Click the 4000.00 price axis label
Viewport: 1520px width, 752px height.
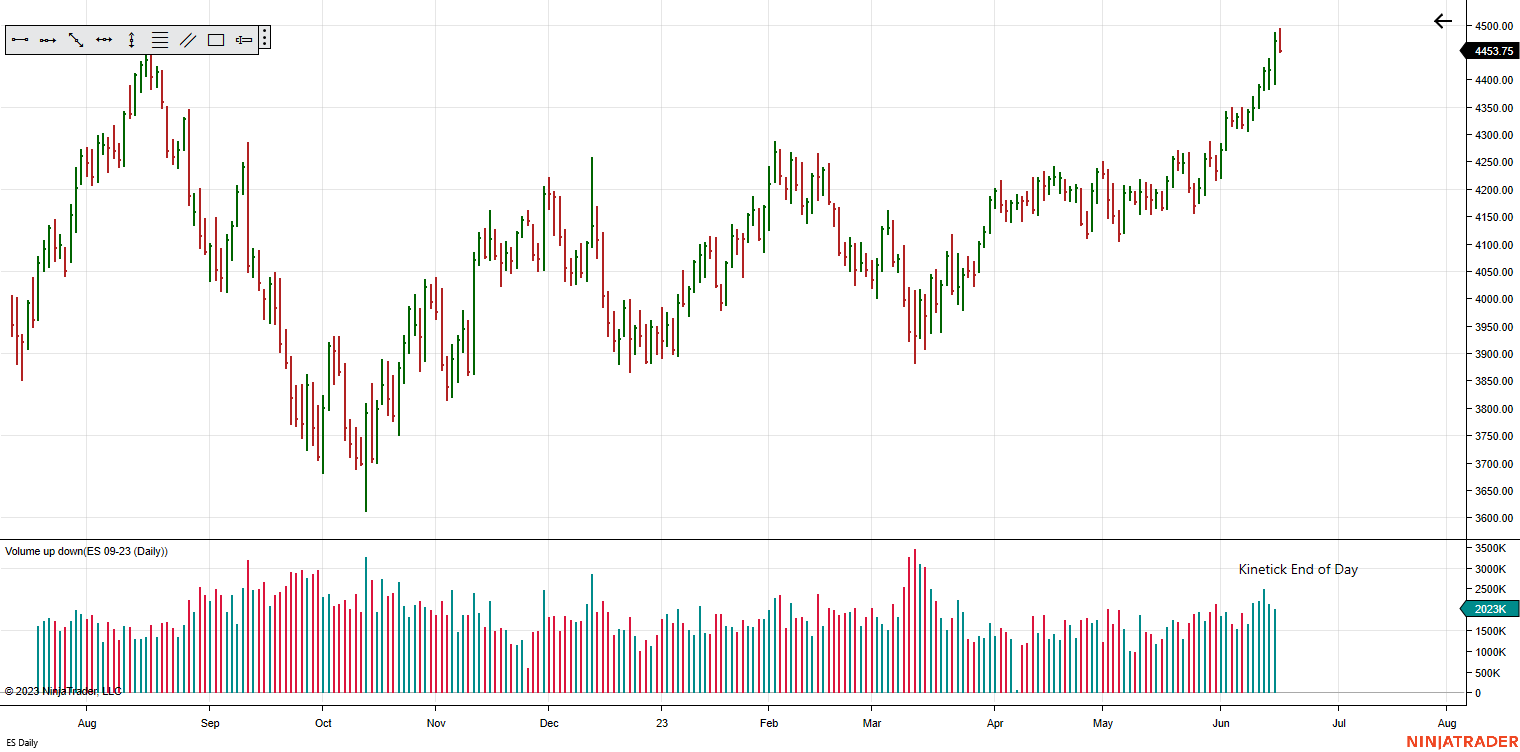pos(1493,299)
